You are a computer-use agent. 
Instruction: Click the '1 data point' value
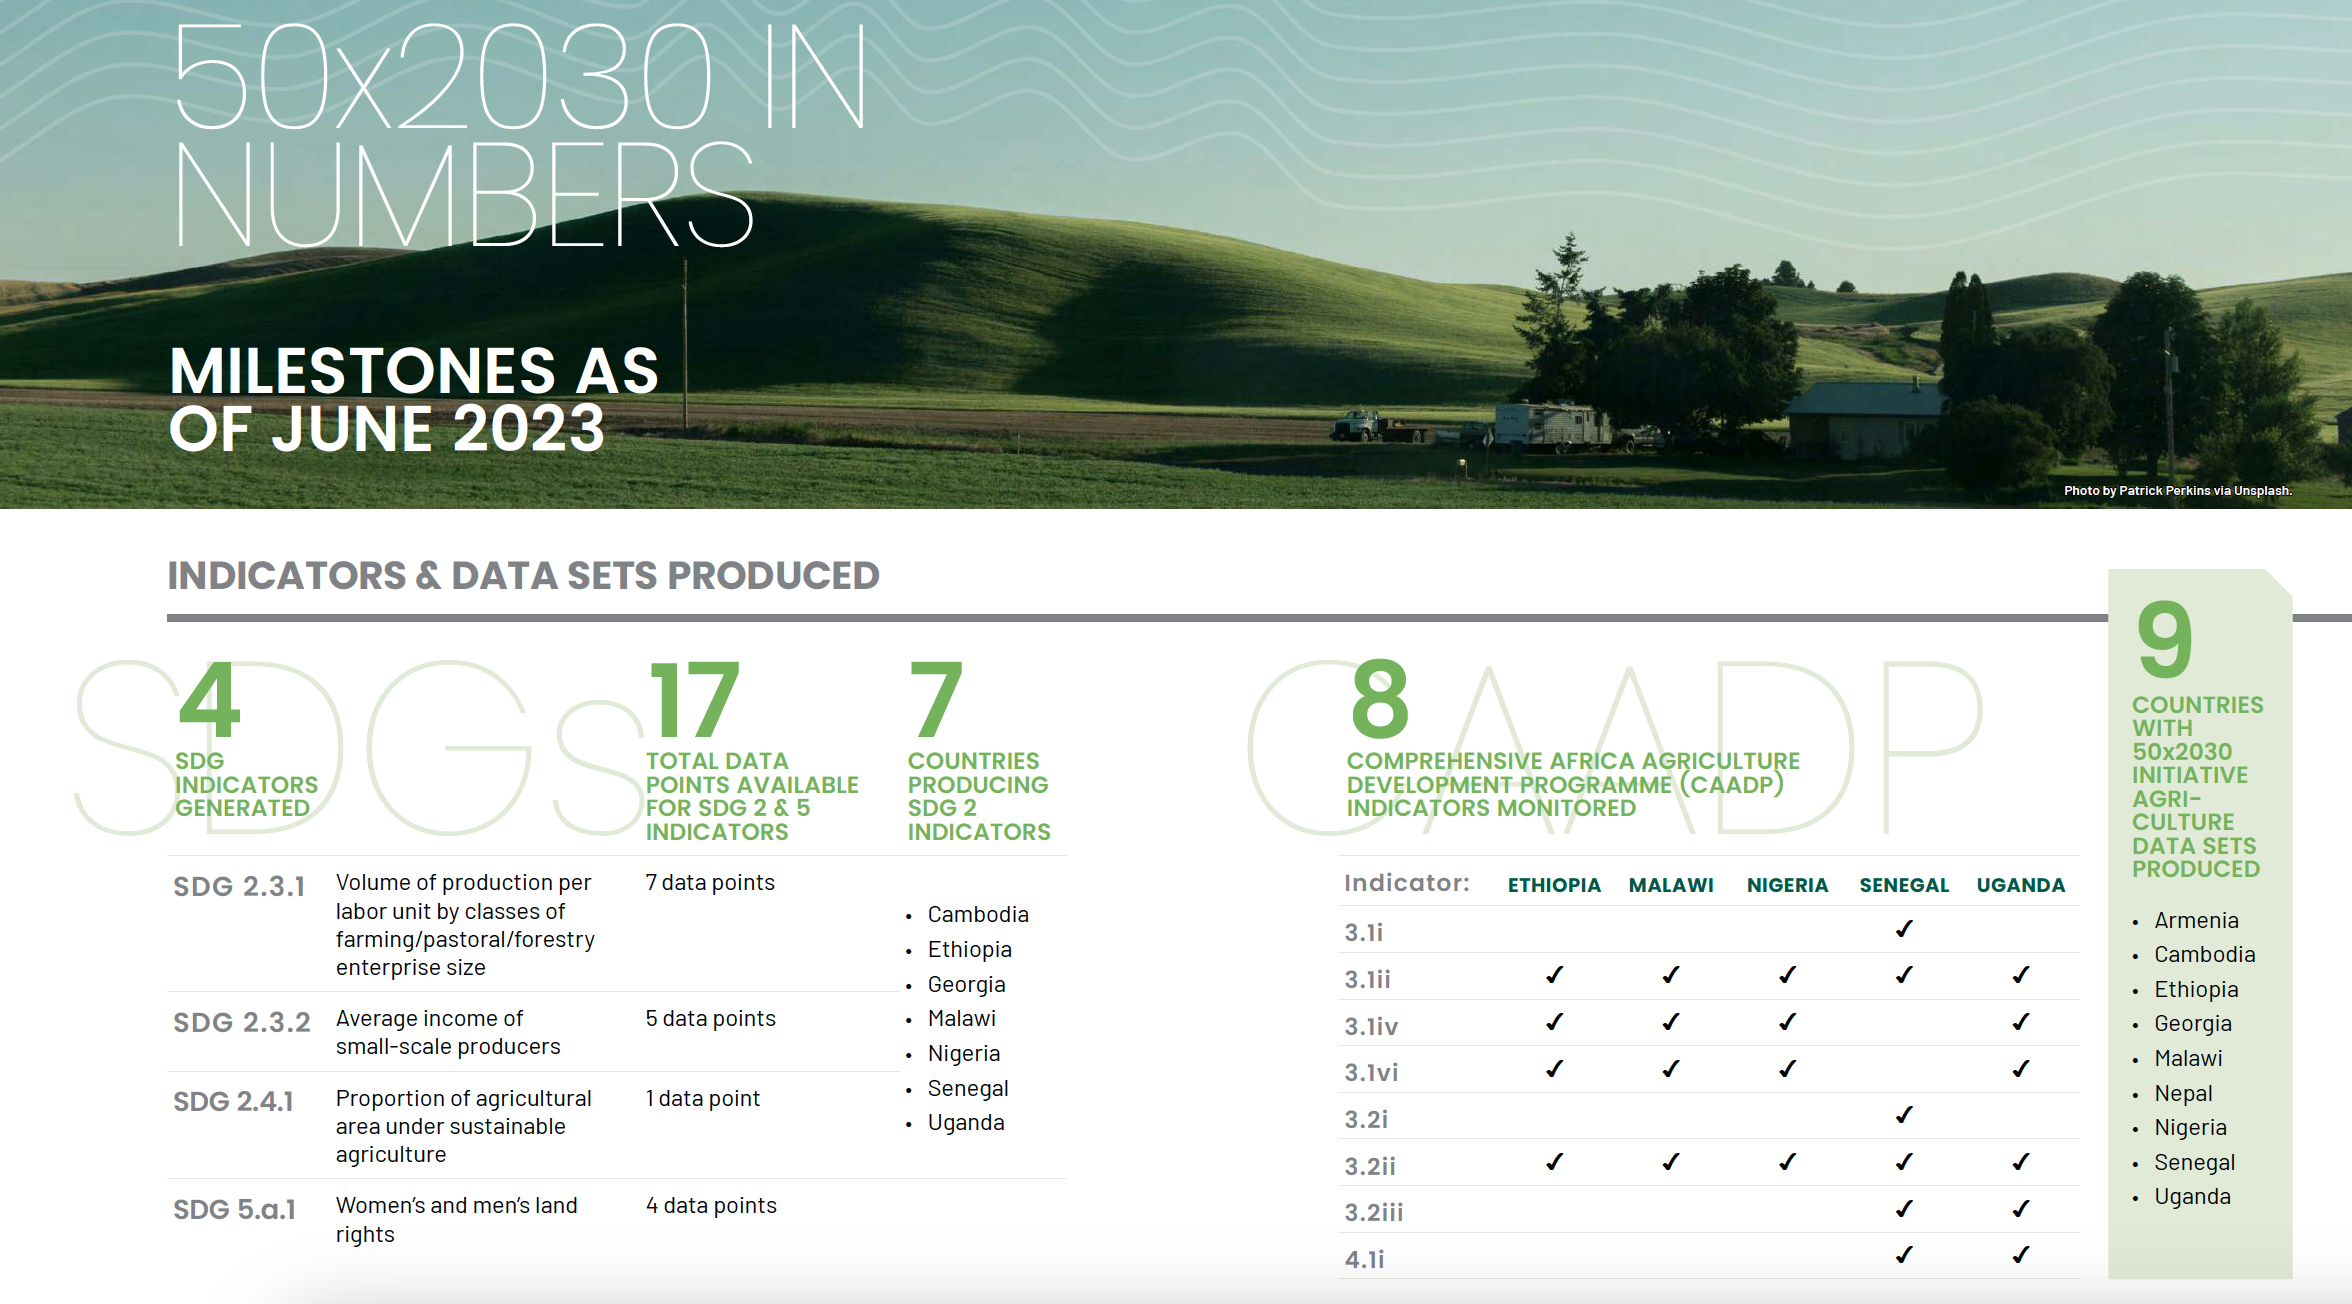tap(702, 1098)
